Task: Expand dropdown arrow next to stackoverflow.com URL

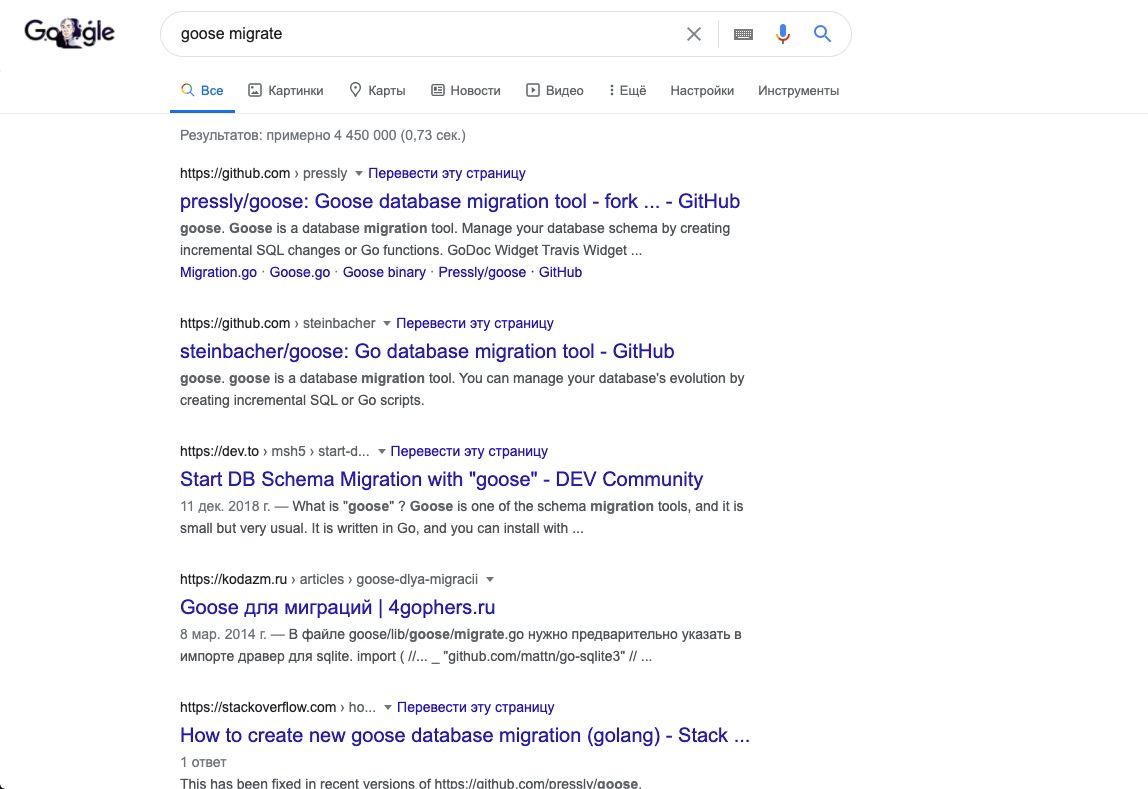Action: pos(388,708)
